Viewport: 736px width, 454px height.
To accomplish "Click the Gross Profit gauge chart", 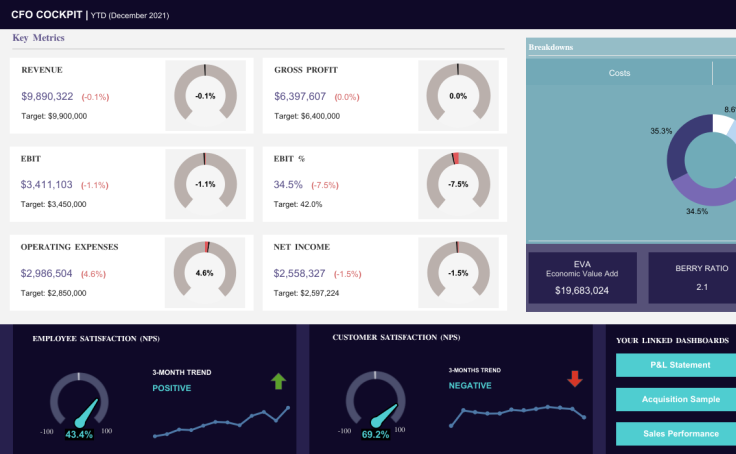I will pyautogui.click(x=458, y=95).
